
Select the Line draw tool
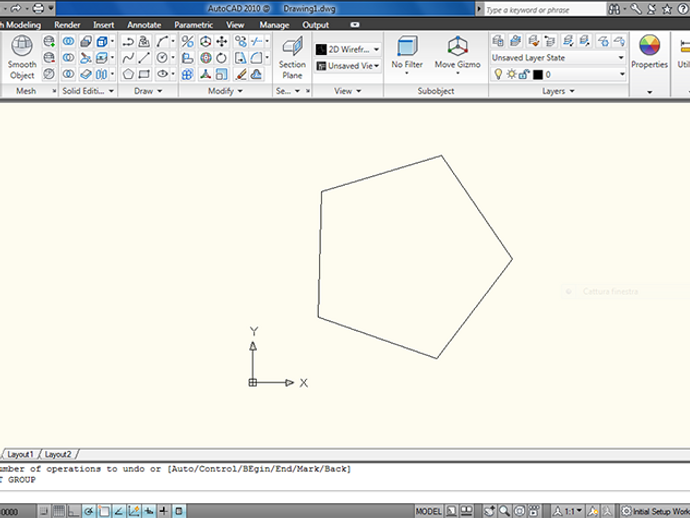point(144,58)
